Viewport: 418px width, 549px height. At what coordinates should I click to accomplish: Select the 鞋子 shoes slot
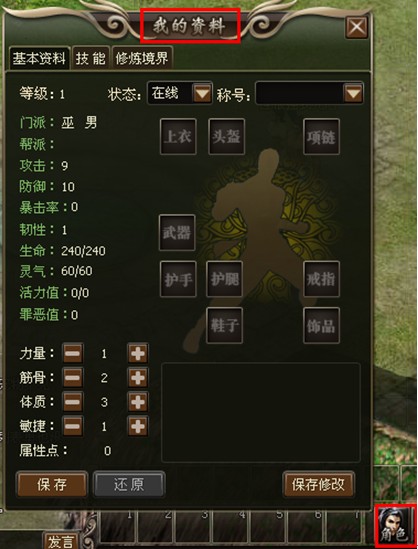pyautogui.click(x=225, y=326)
